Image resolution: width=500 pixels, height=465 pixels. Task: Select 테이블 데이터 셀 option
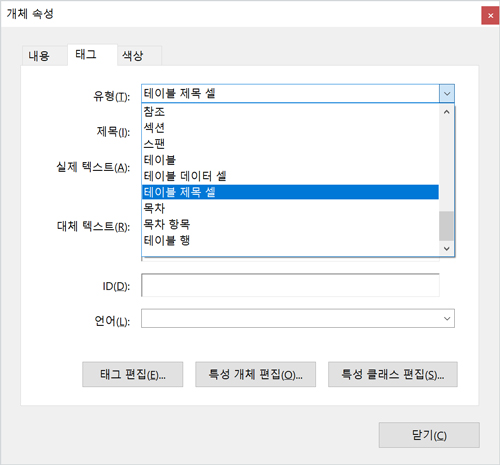coord(290,176)
